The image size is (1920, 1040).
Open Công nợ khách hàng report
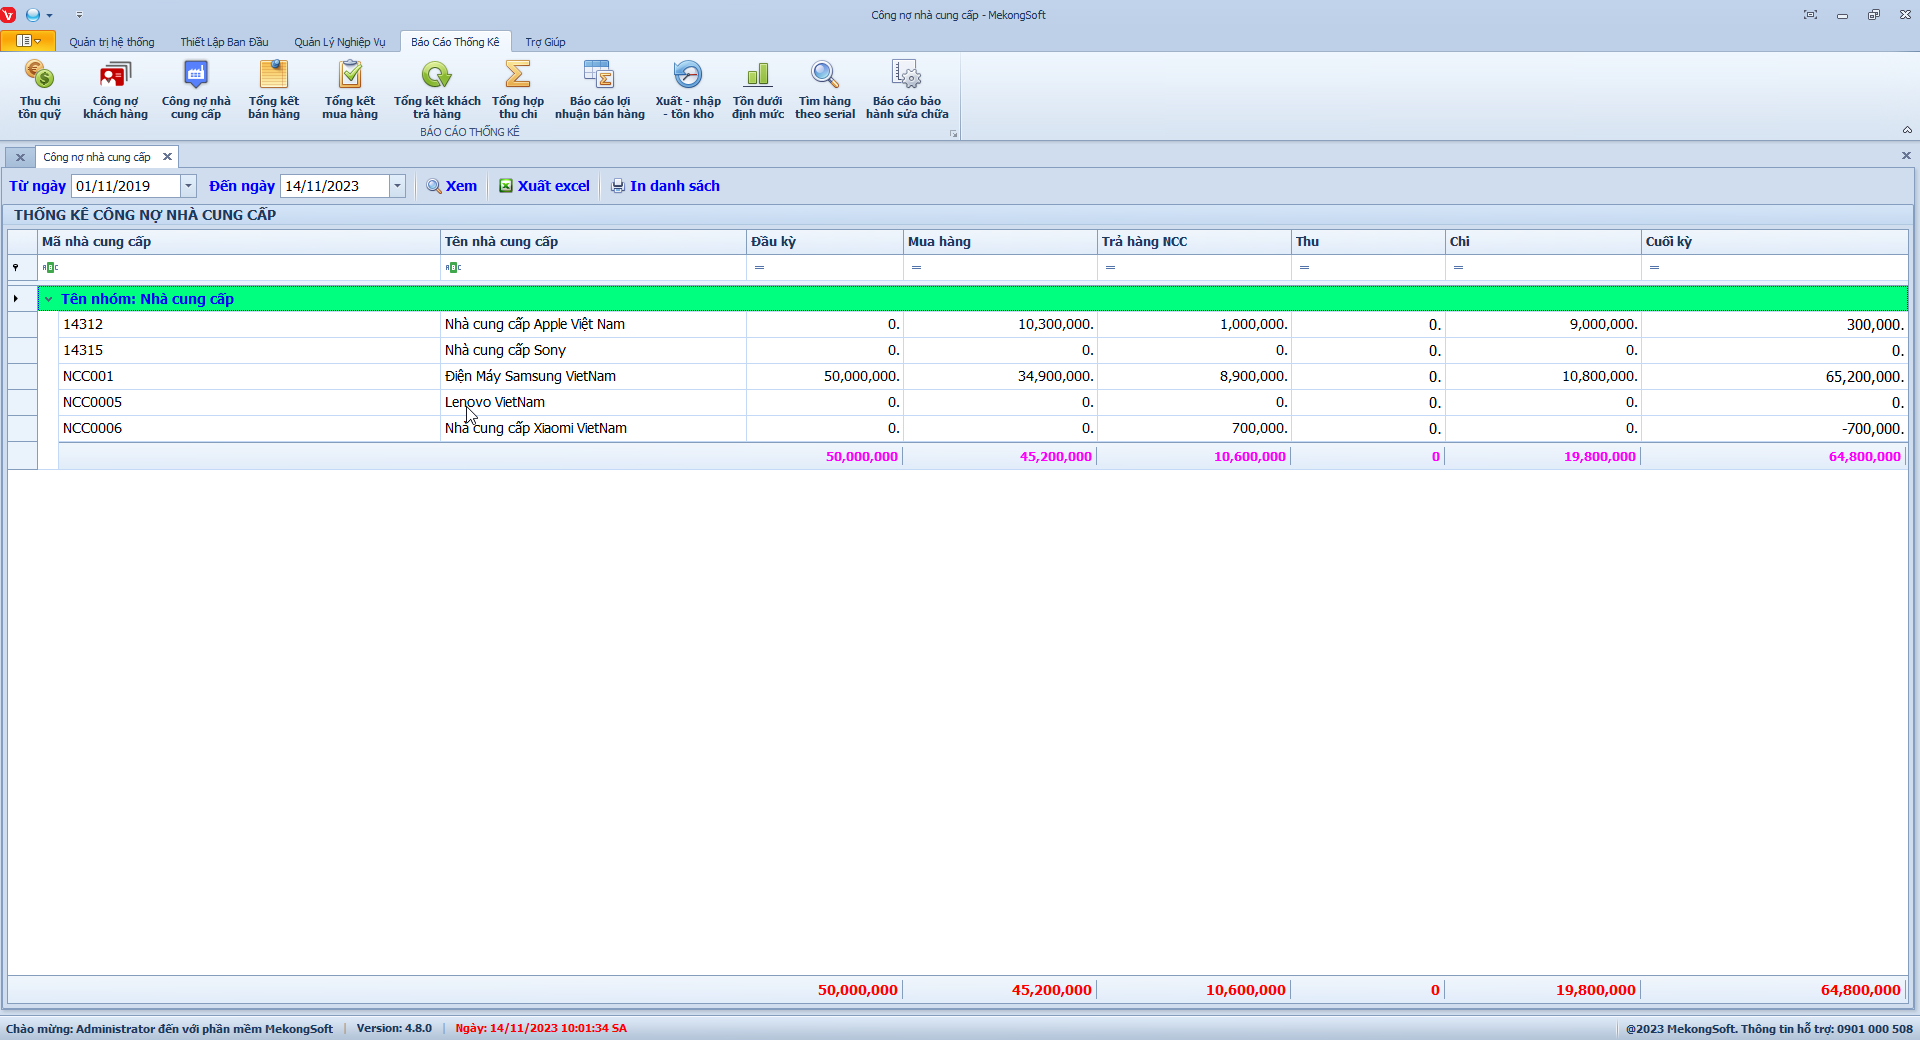point(115,90)
